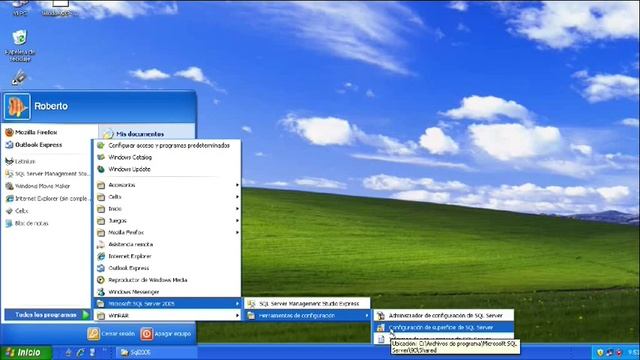640x360 pixels.
Task: Launch SQL Server Management Studio recent shortcut
Action: tap(47, 174)
